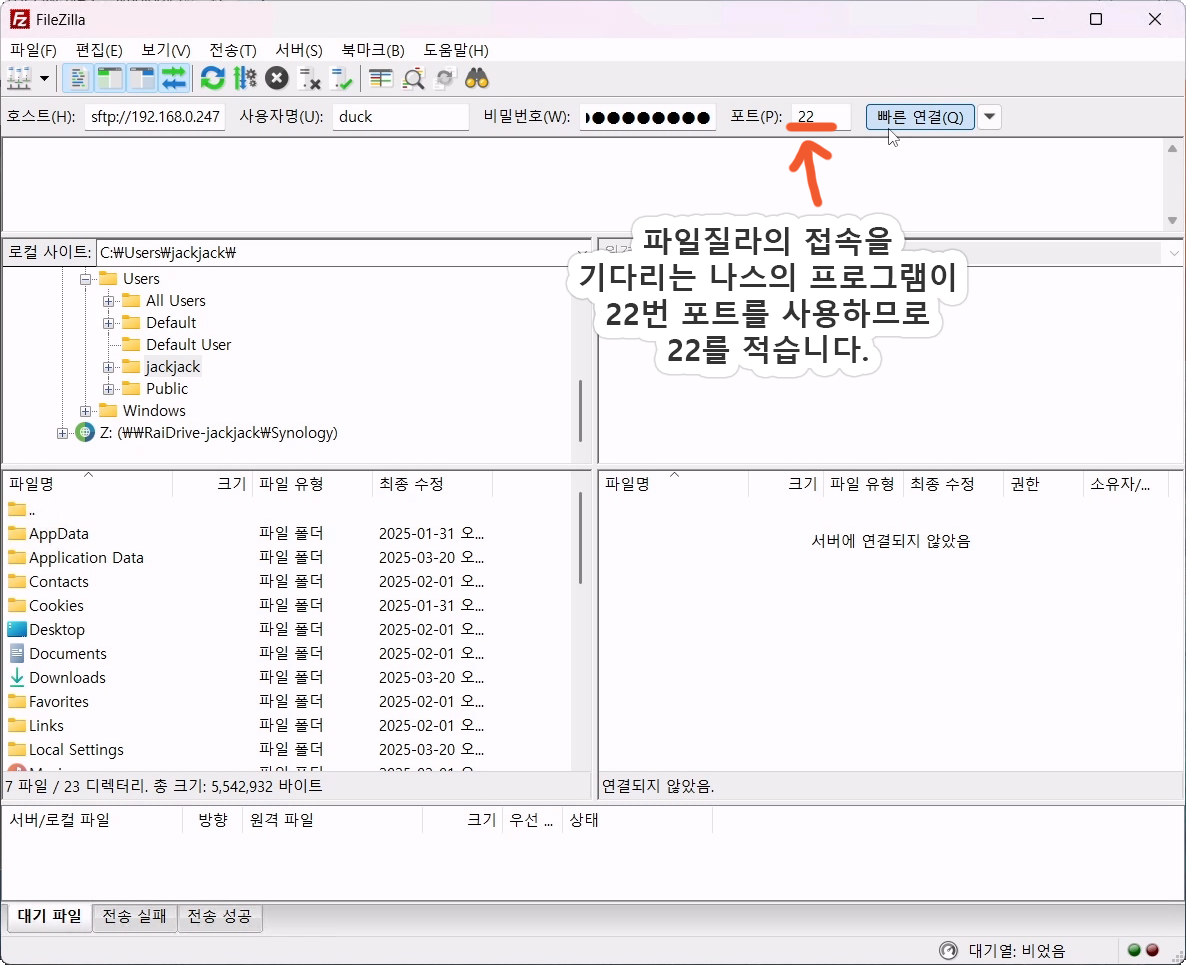Screen dimensions: 1186x965
Task: Toggle synchronized browsing
Action: tap(445, 78)
